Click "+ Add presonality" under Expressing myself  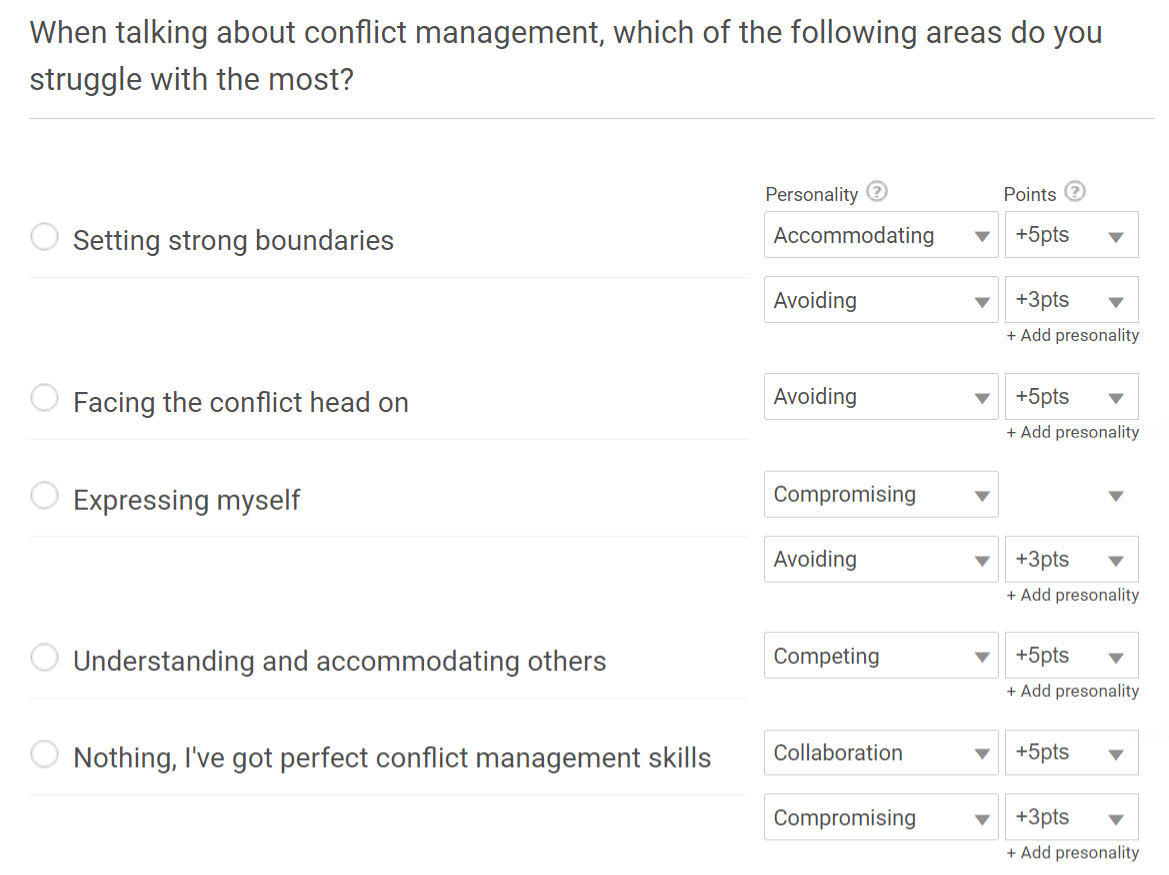(x=1072, y=596)
